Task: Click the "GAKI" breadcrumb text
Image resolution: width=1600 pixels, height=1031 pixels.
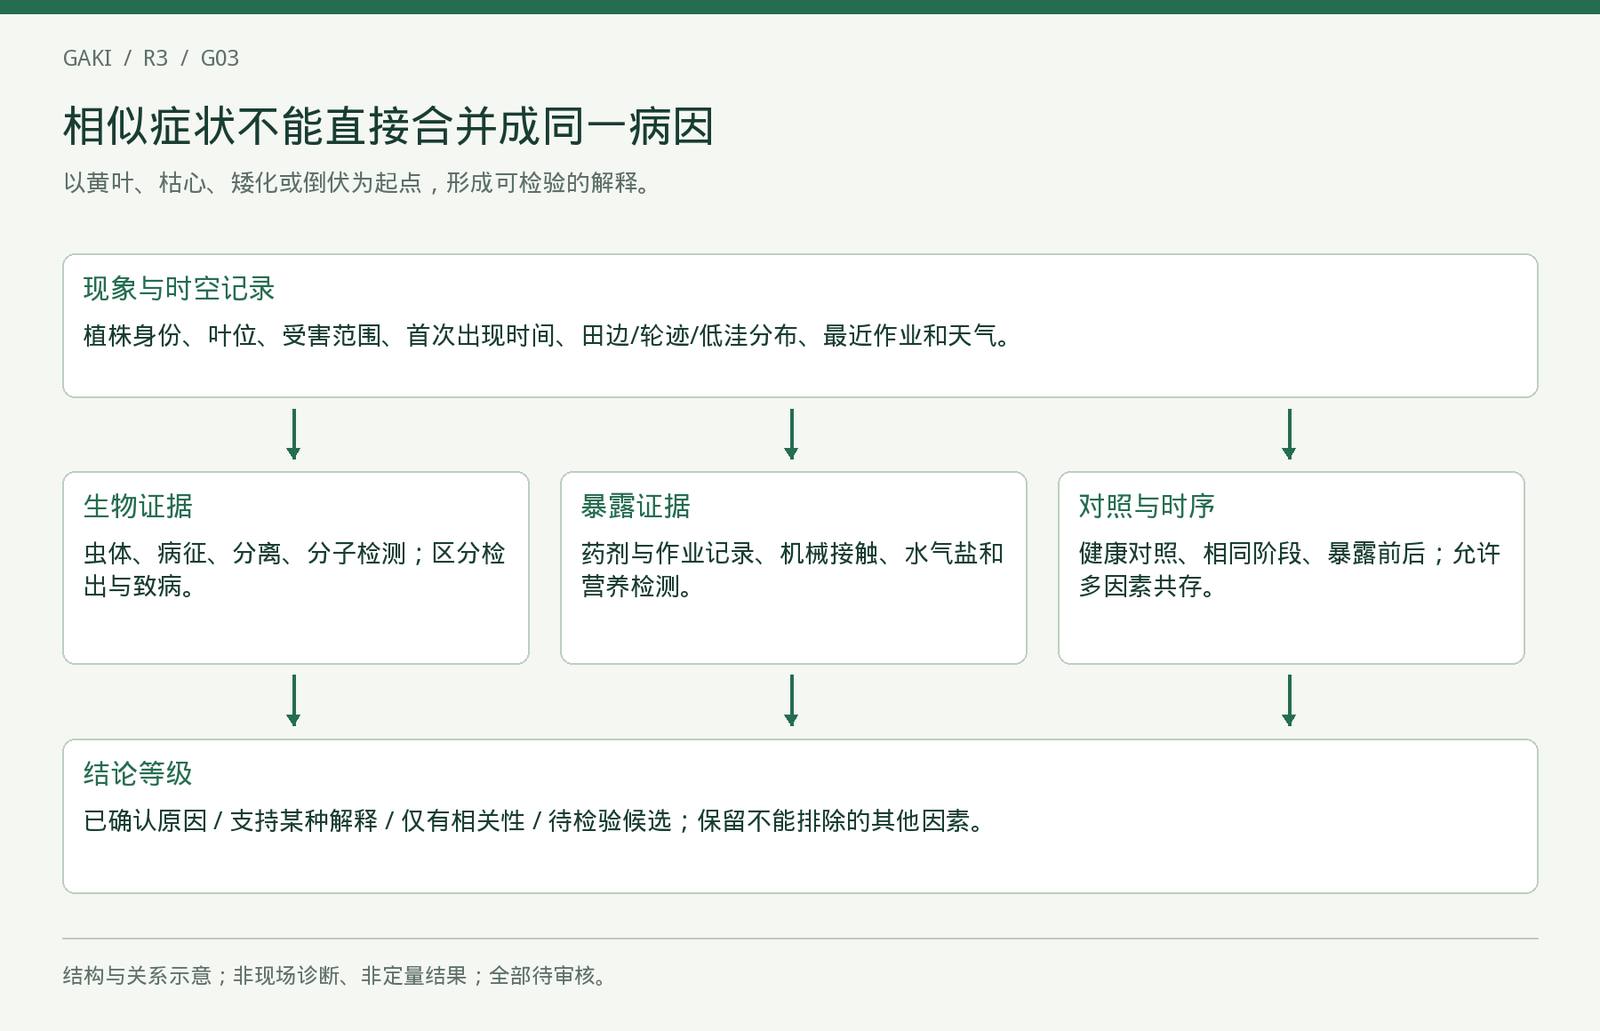Action: click(87, 58)
